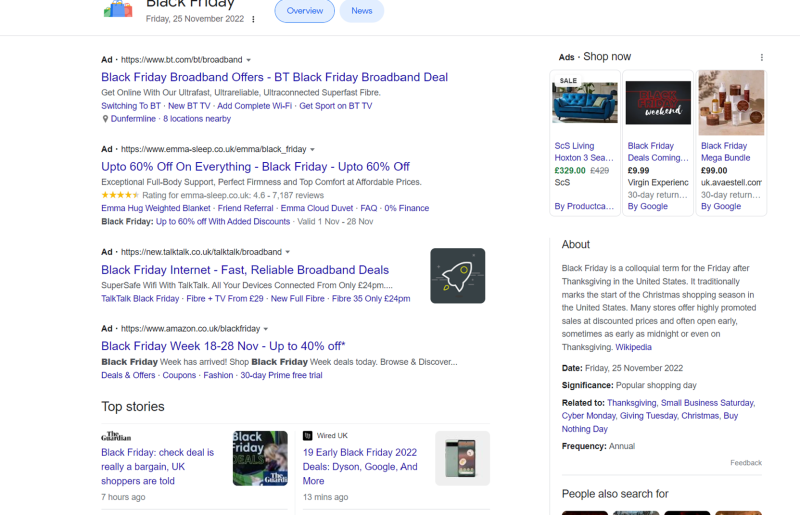800x515 pixels.
Task: Click Amazon Deals & Offers link
Action: 128,375
